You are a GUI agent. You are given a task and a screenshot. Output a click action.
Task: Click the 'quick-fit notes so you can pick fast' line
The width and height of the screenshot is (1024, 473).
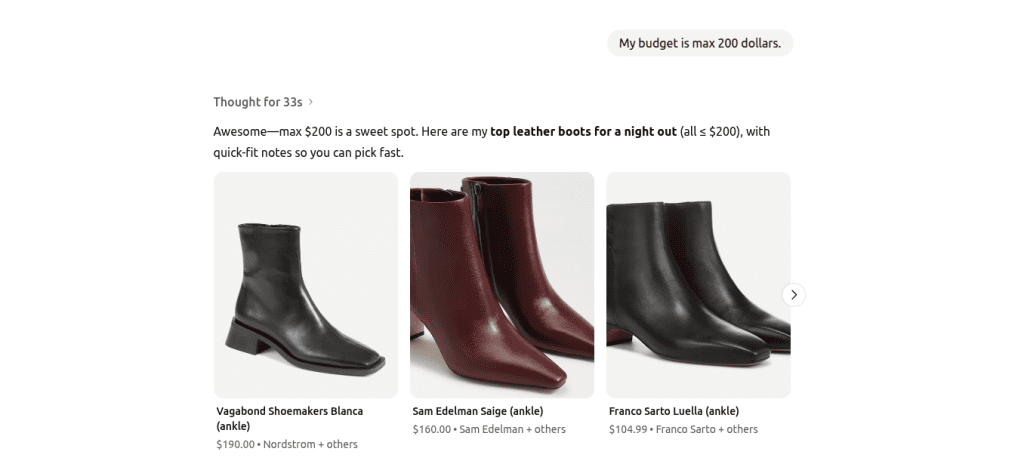coord(314,153)
